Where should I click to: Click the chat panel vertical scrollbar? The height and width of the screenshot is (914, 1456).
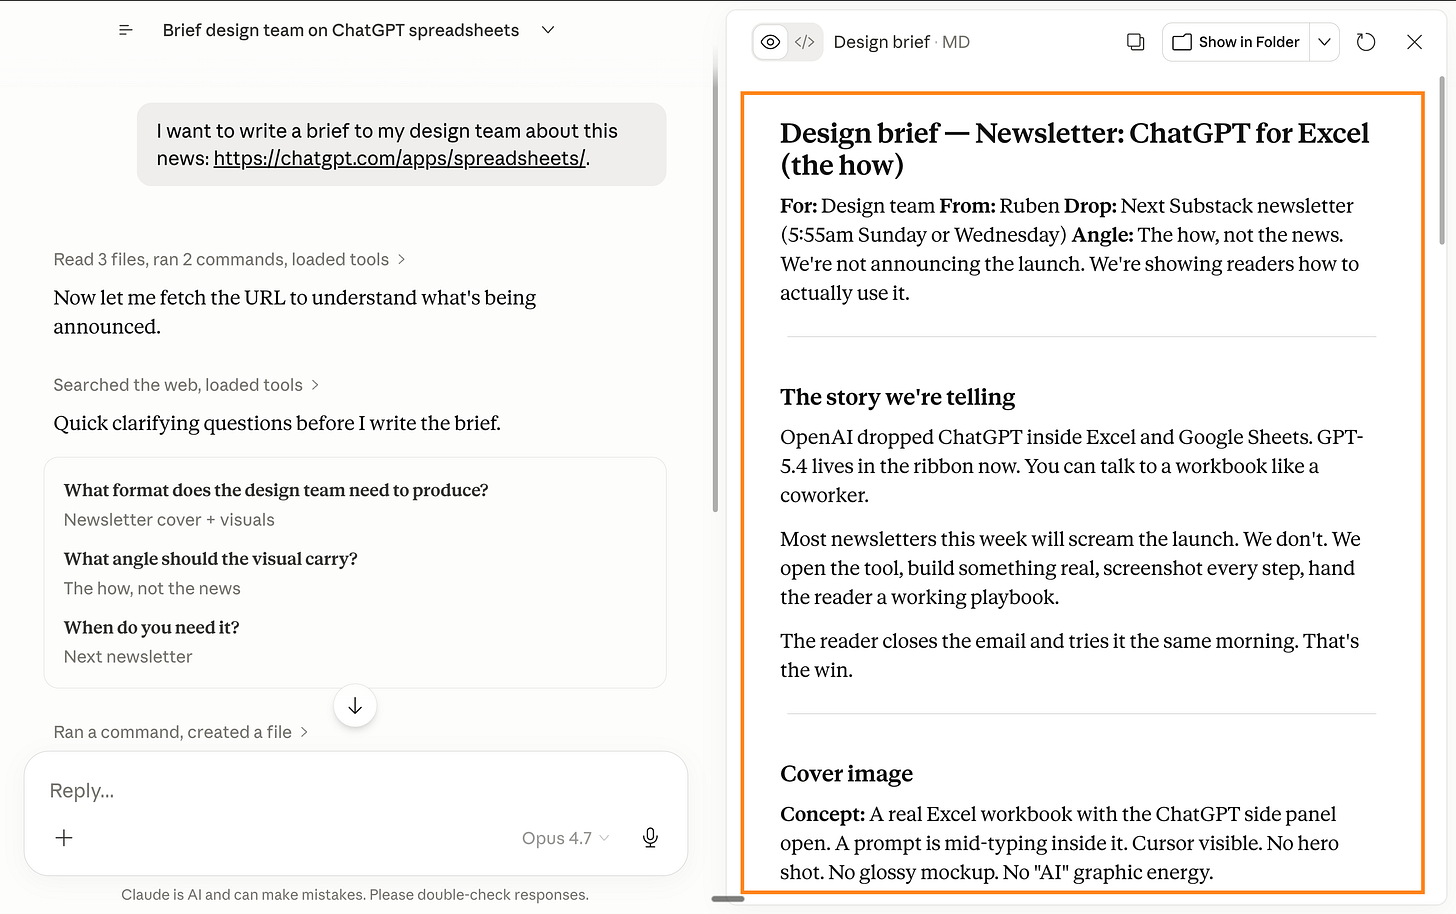pyautogui.click(x=715, y=280)
